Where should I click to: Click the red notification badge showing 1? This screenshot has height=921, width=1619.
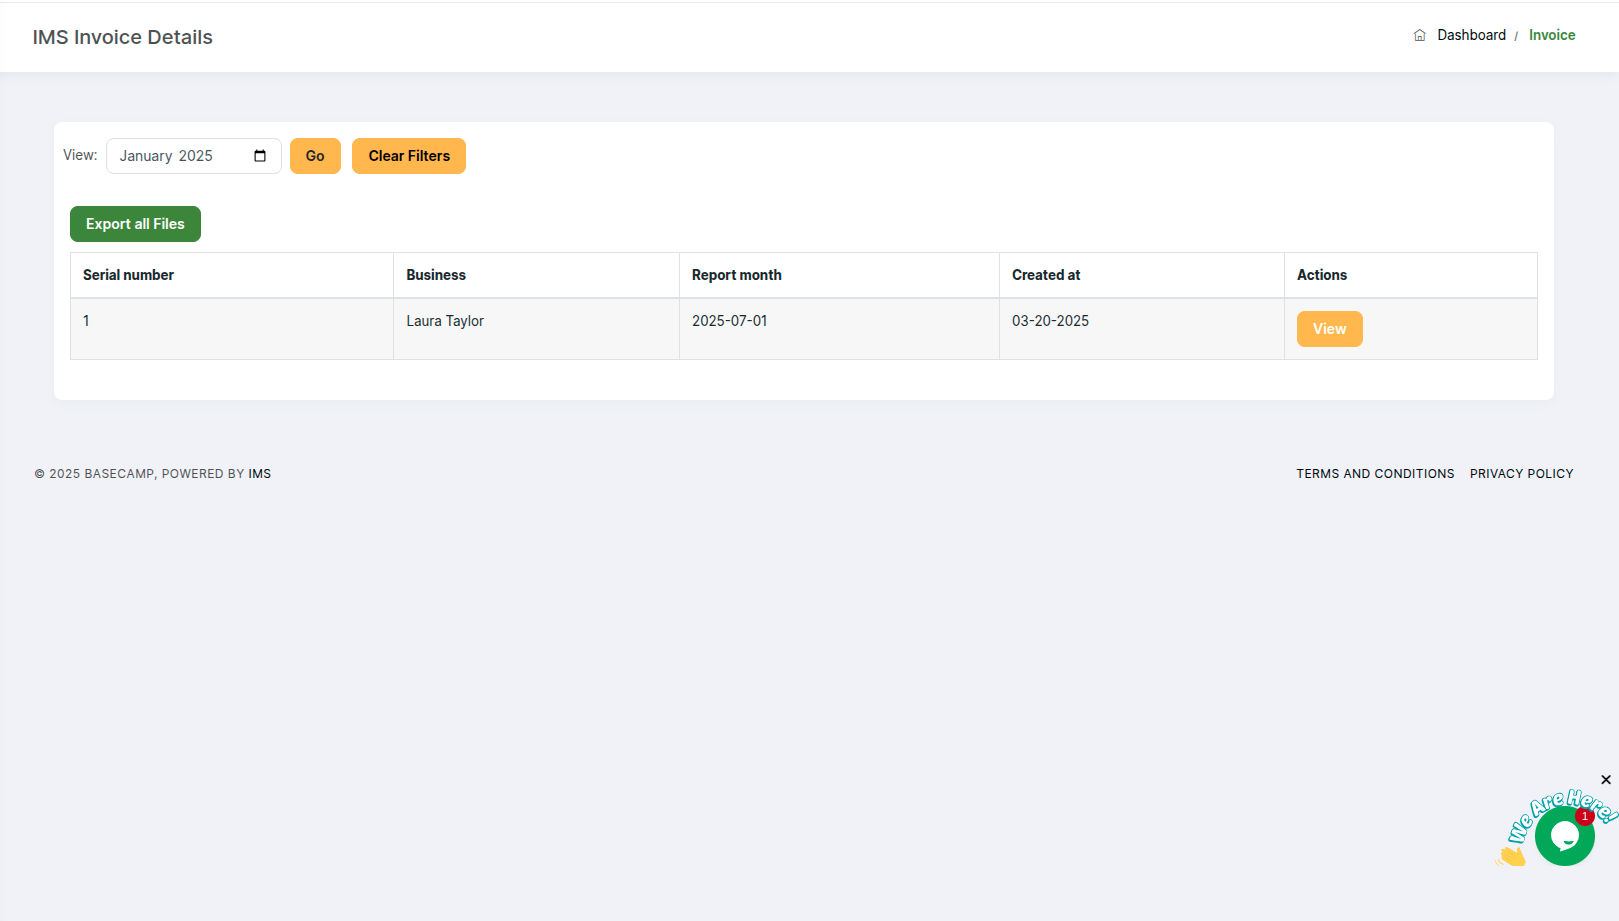click(1585, 816)
